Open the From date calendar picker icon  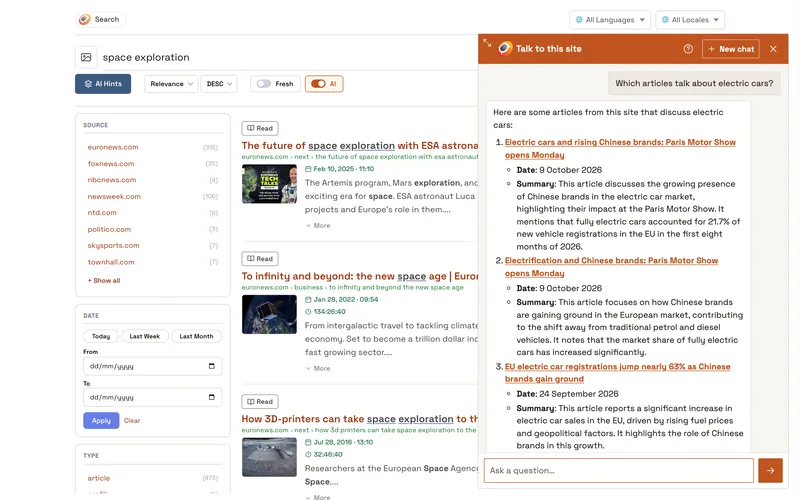[x=212, y=366]
